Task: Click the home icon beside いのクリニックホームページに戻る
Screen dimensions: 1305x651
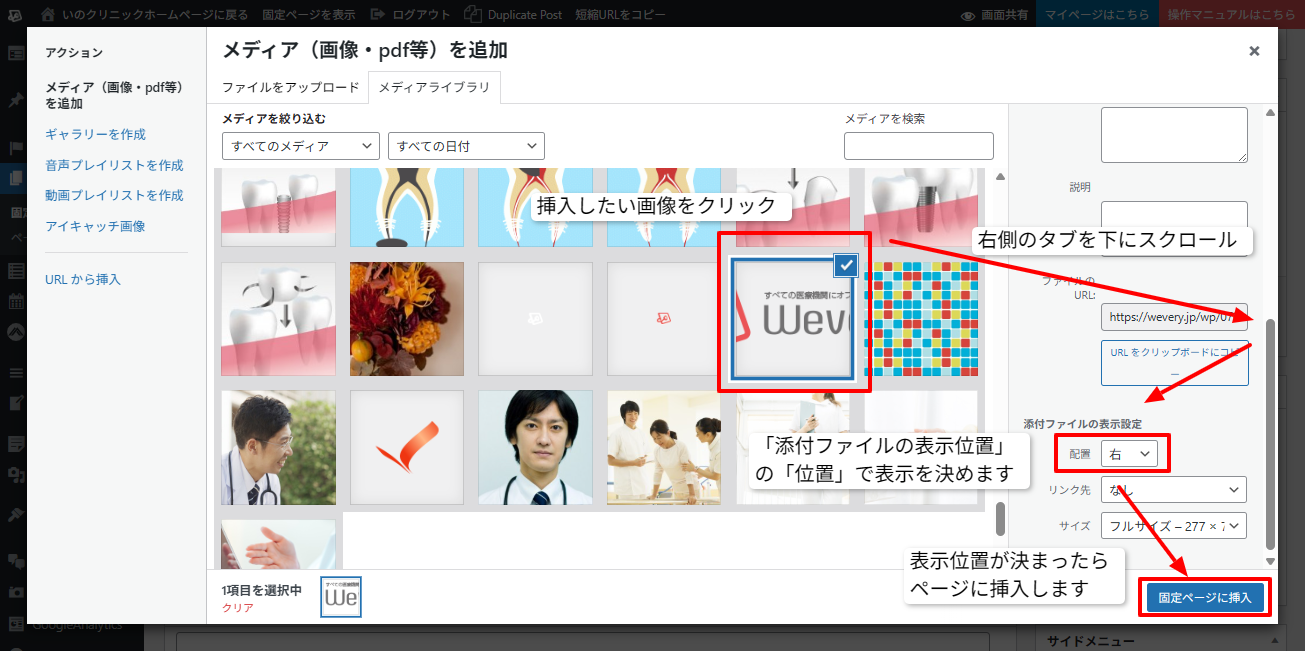Action: click(x=49, y=15)
